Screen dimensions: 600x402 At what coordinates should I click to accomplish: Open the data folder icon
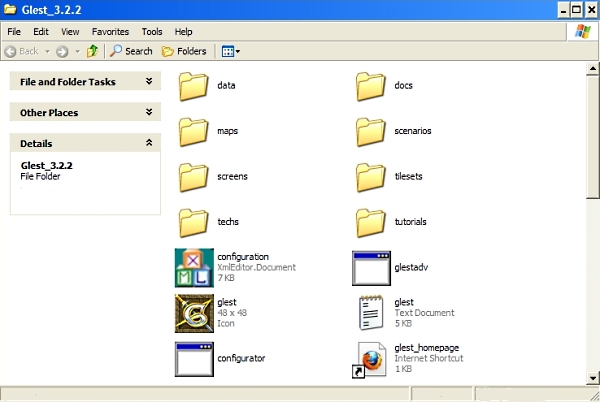tap(193, 86)
